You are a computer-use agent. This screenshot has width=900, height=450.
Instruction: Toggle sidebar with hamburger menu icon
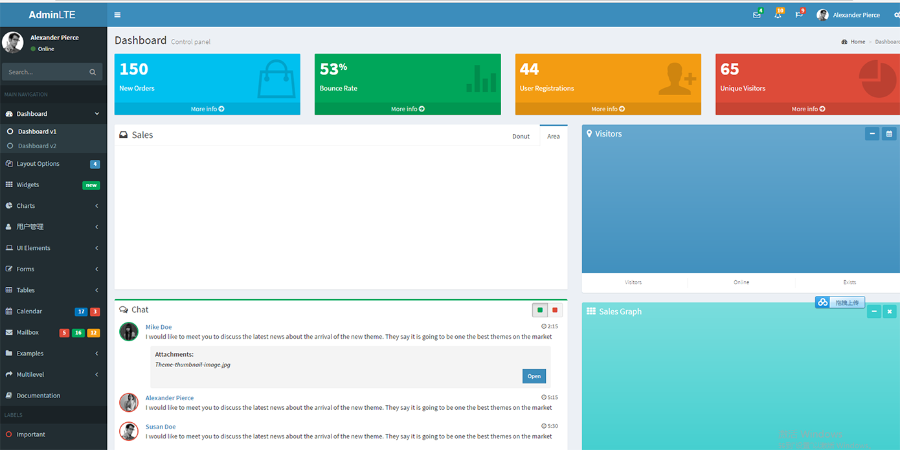pos(118,15)
